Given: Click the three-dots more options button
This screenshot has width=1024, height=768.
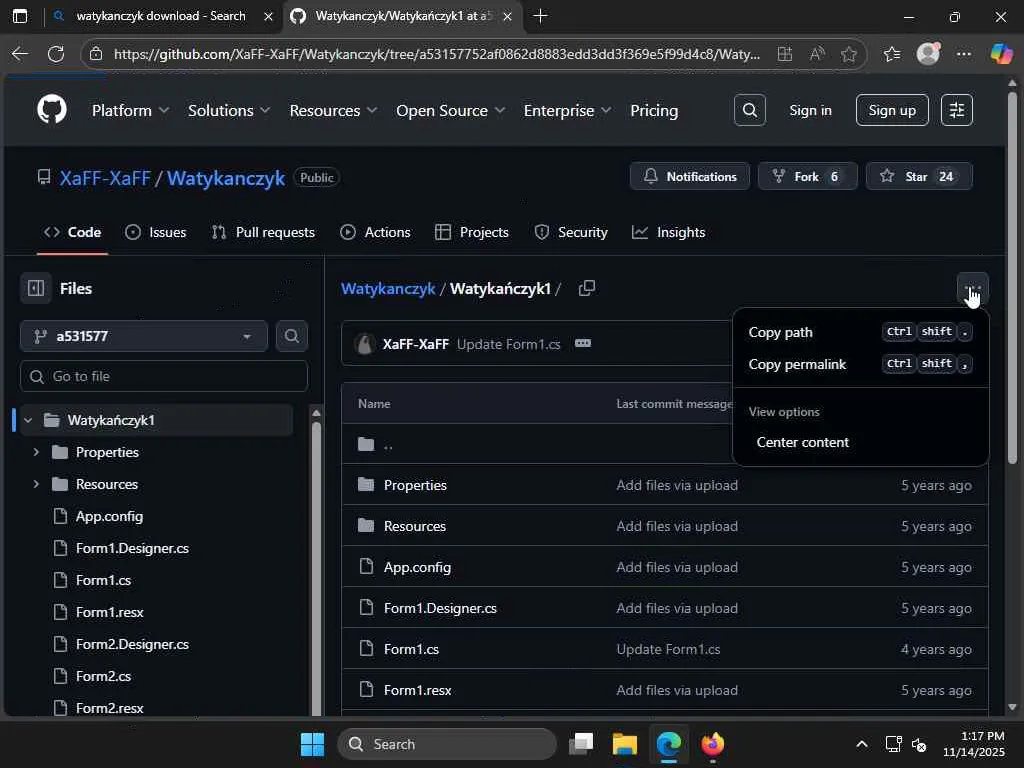Looking at the screenshot, I should 972,289.
